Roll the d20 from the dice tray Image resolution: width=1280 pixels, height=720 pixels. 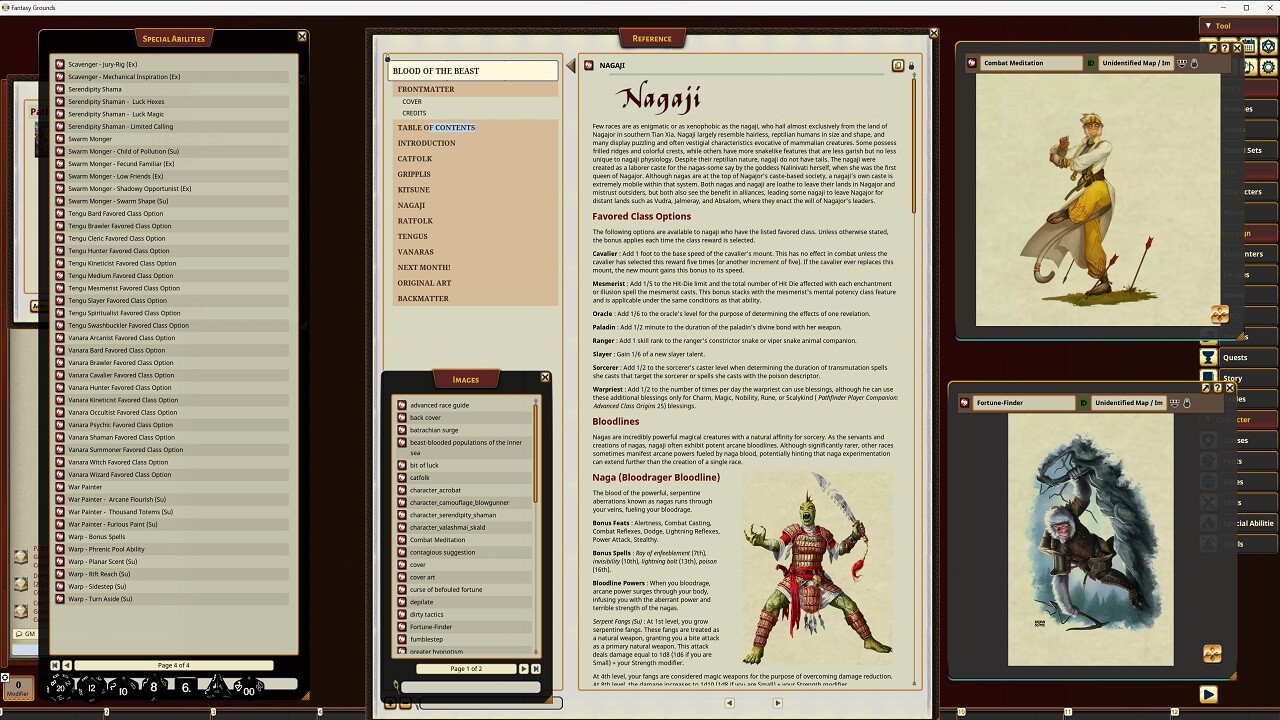pos(60,687)
